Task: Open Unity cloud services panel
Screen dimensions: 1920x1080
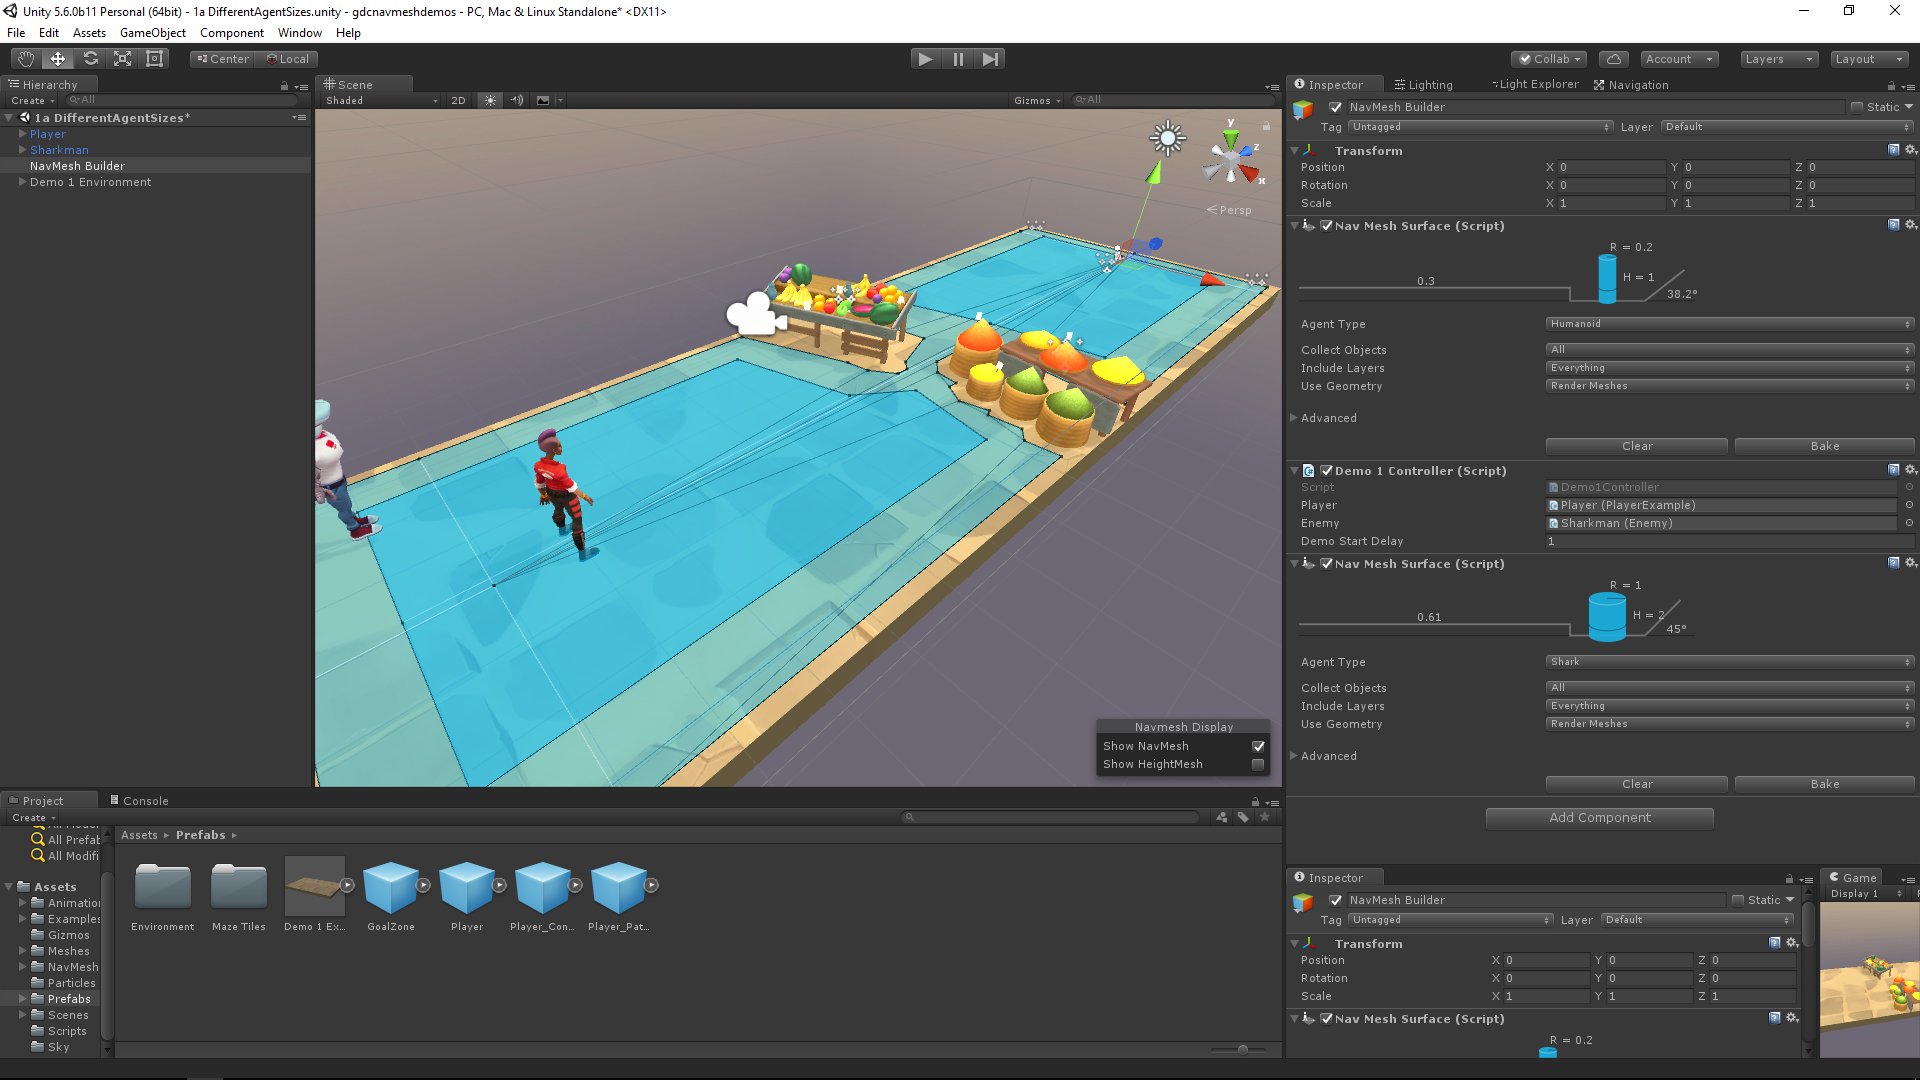Action: tap(1613, 58)
